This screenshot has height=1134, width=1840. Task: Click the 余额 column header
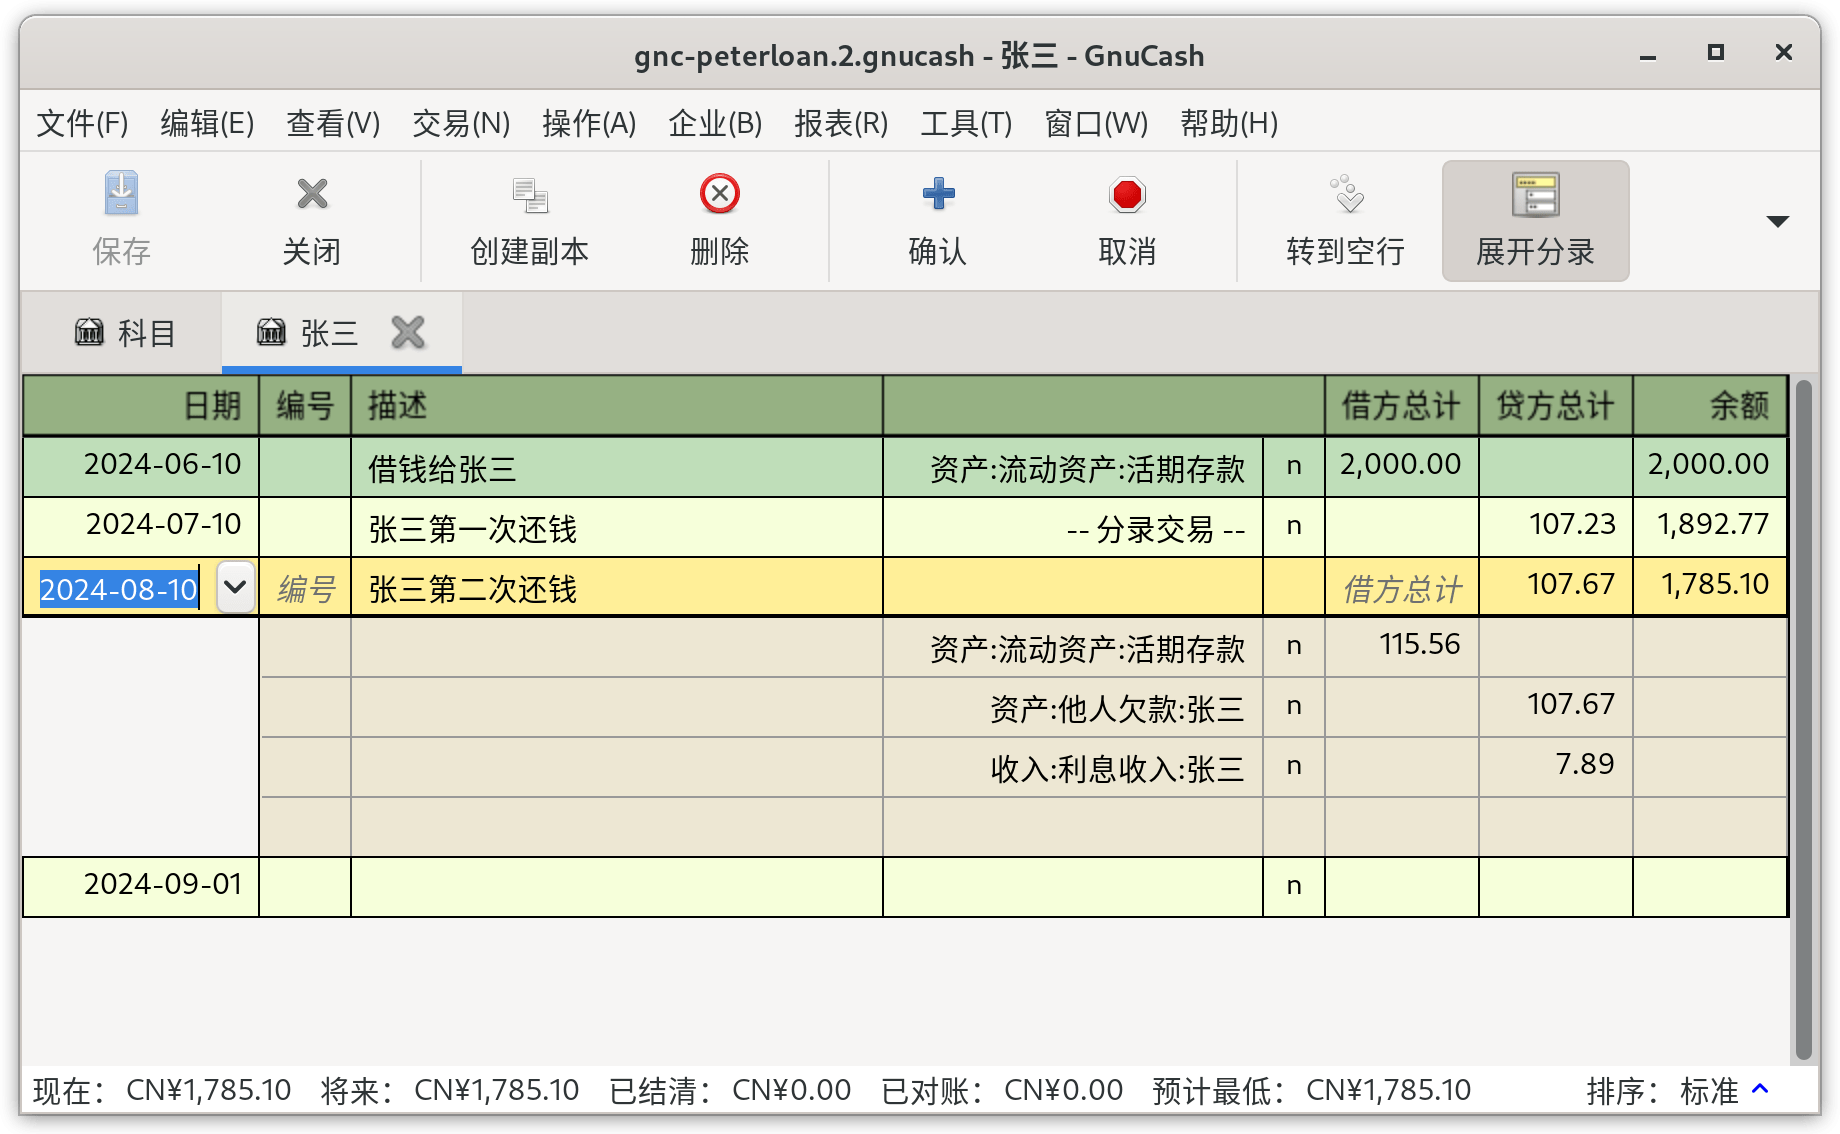1710,406
